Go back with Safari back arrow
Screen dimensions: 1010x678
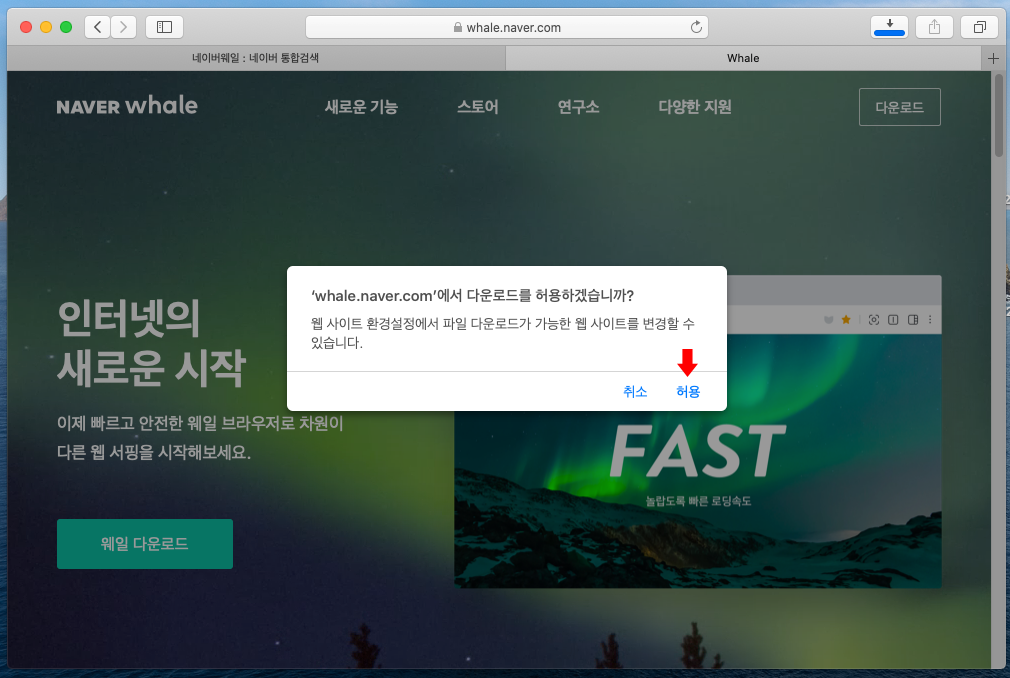(97, 27)
